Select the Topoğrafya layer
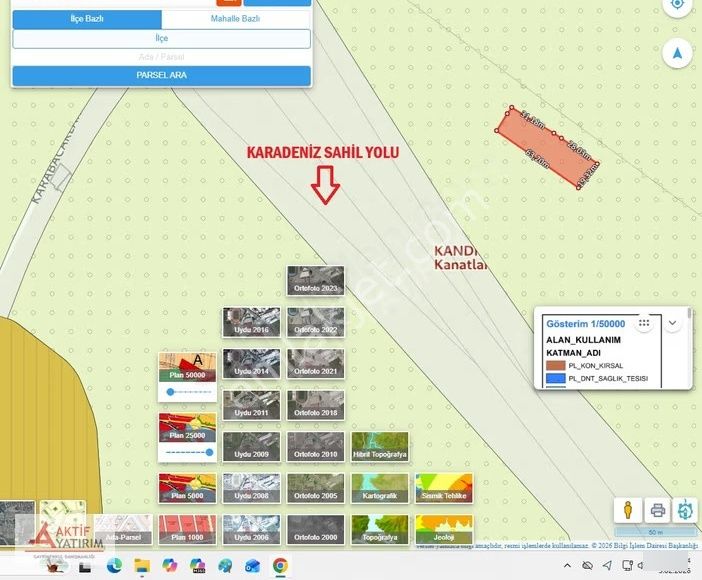Screen dimensions: 702x580 pyautogui.click(x=380, y=529)
